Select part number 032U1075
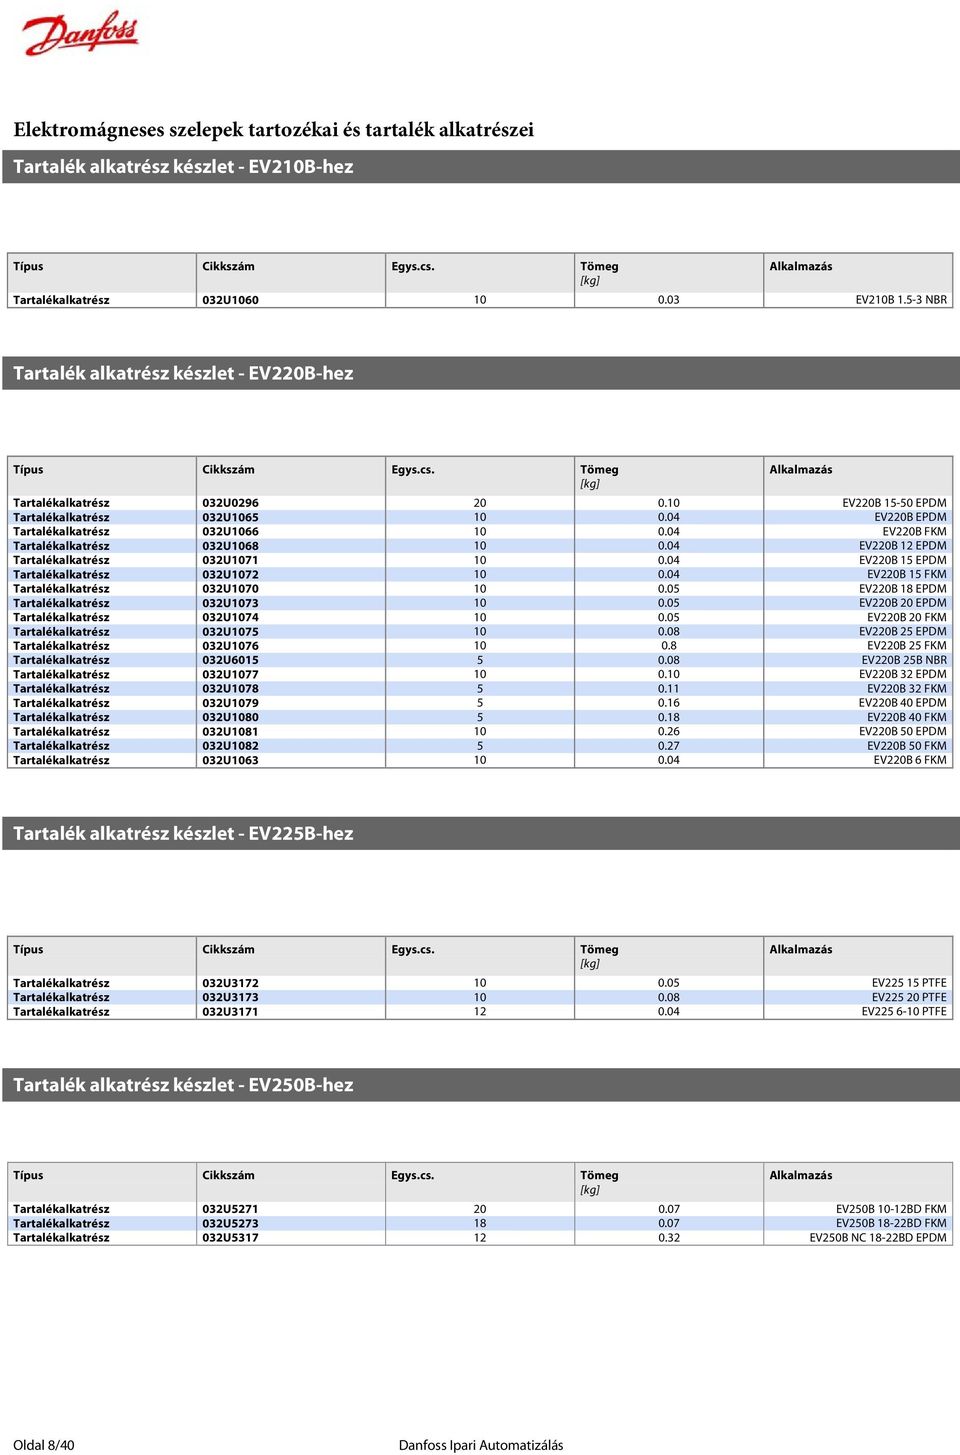This screenshot has width=960, height=1455. click(x=230, y=632)
